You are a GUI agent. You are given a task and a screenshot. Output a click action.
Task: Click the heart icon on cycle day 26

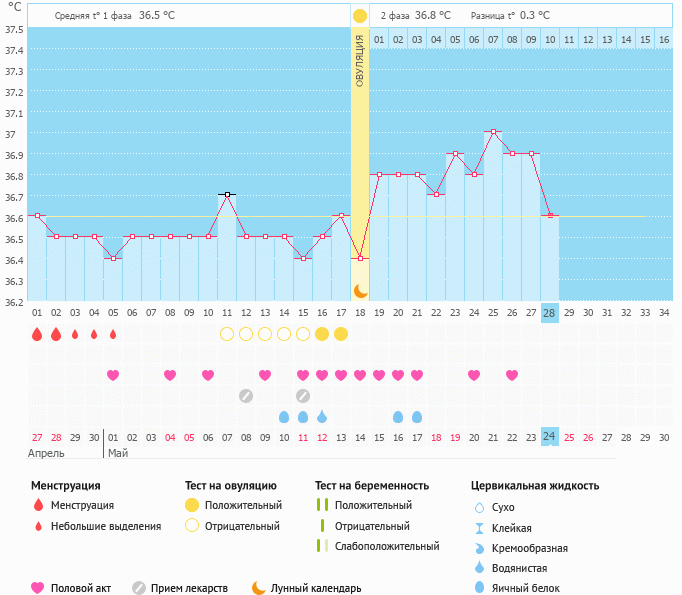coord(512,375)
